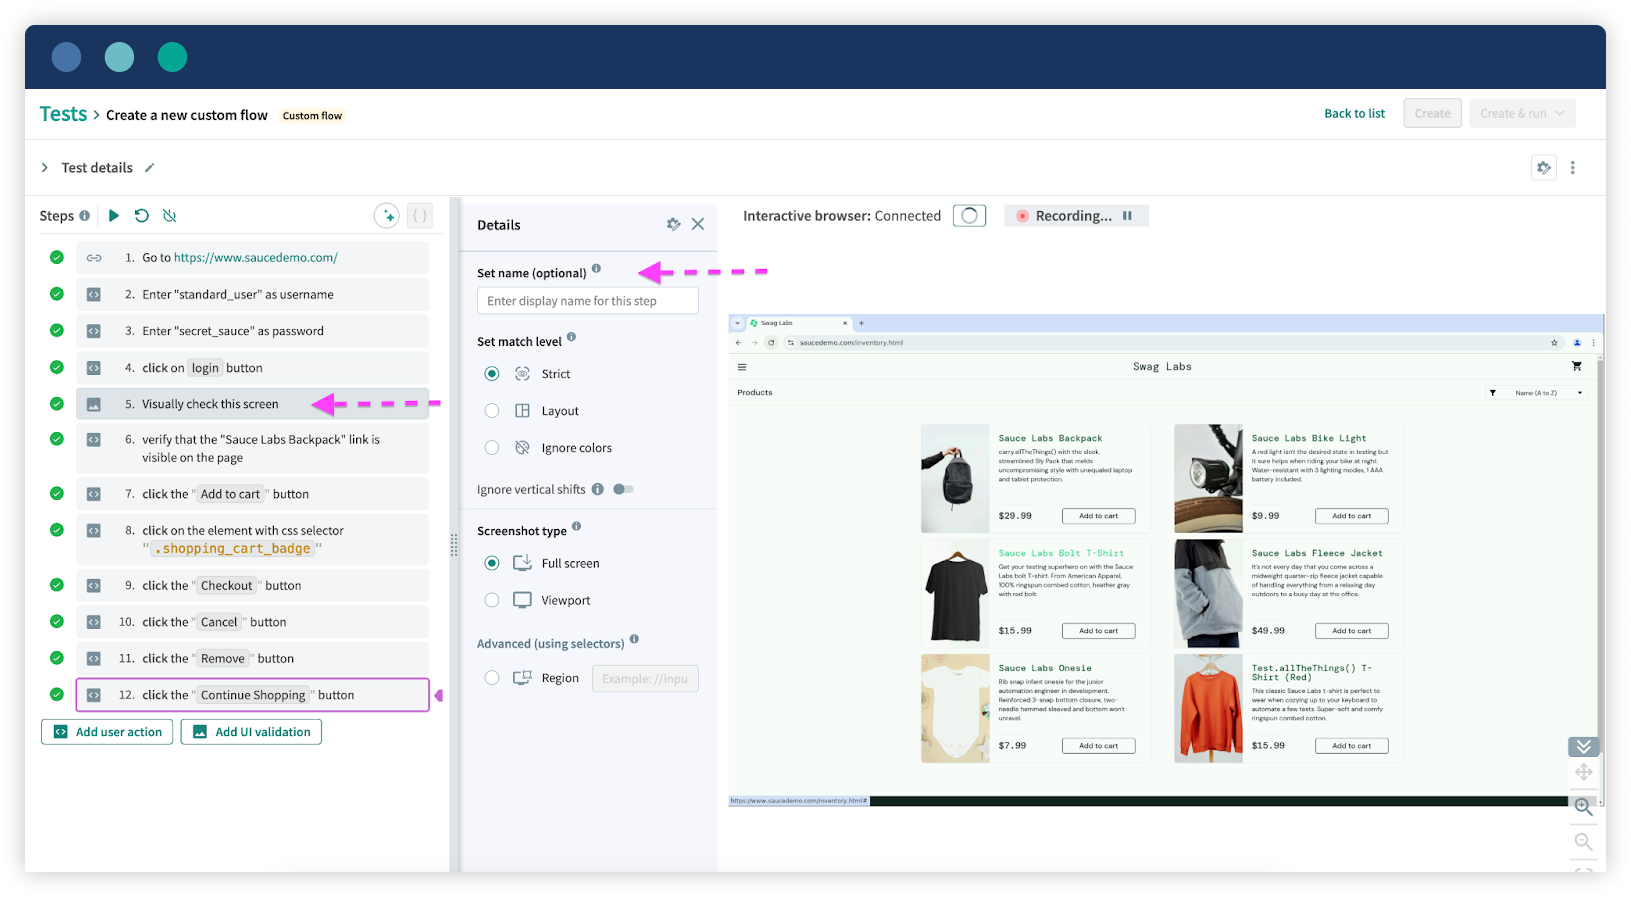Select Full screen screenshot type
The height and width of the screenshot is (897, 1631).
(492, 564)
